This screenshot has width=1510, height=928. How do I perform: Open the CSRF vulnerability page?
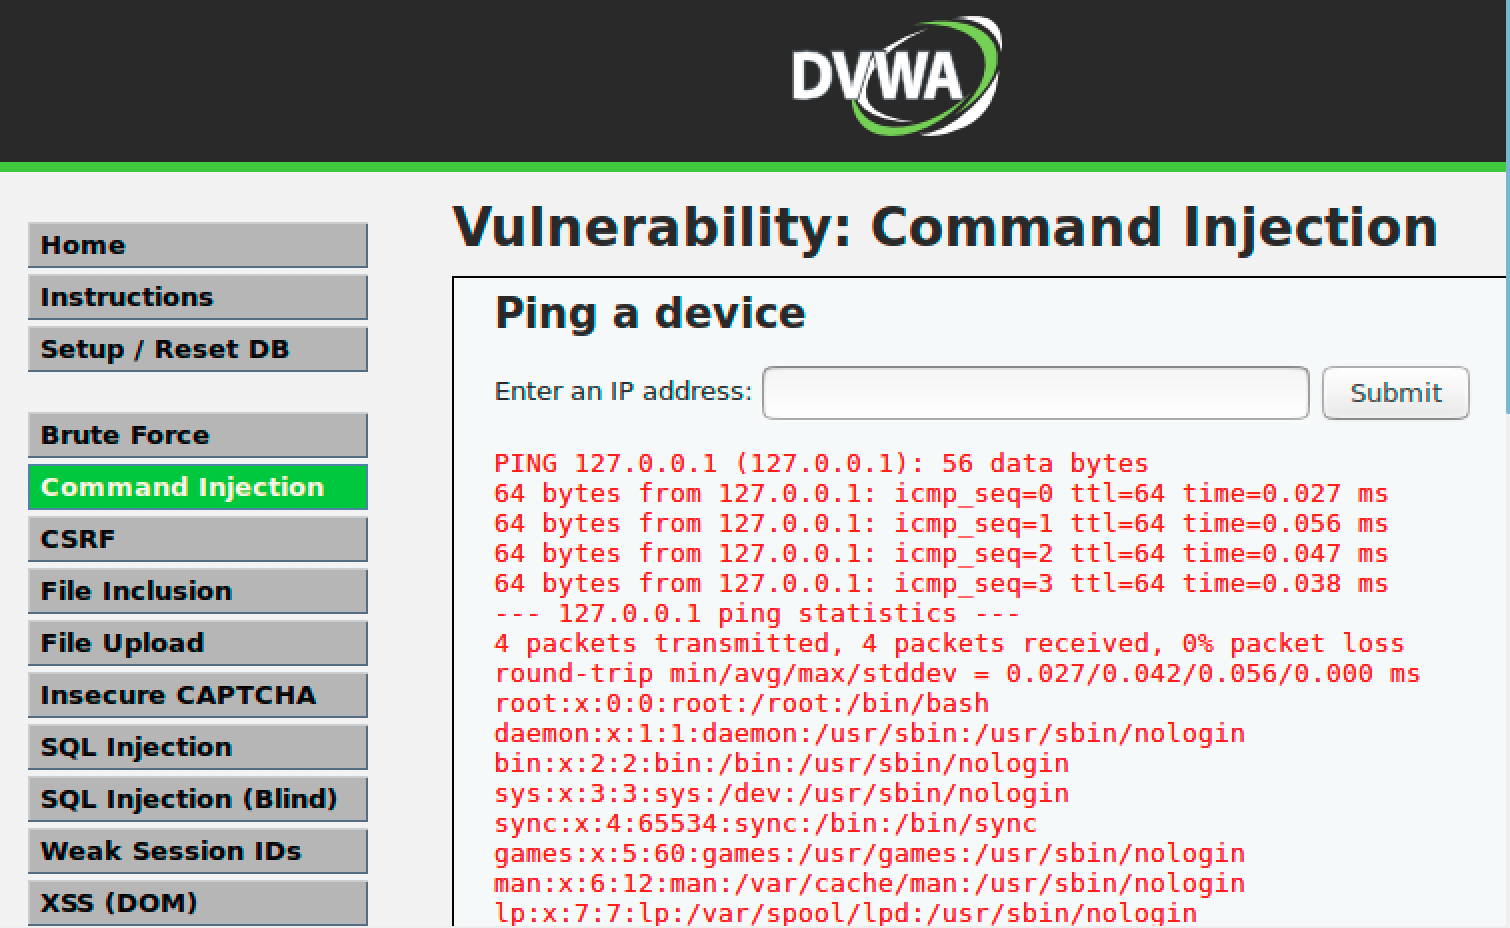[x=198, y=539]
